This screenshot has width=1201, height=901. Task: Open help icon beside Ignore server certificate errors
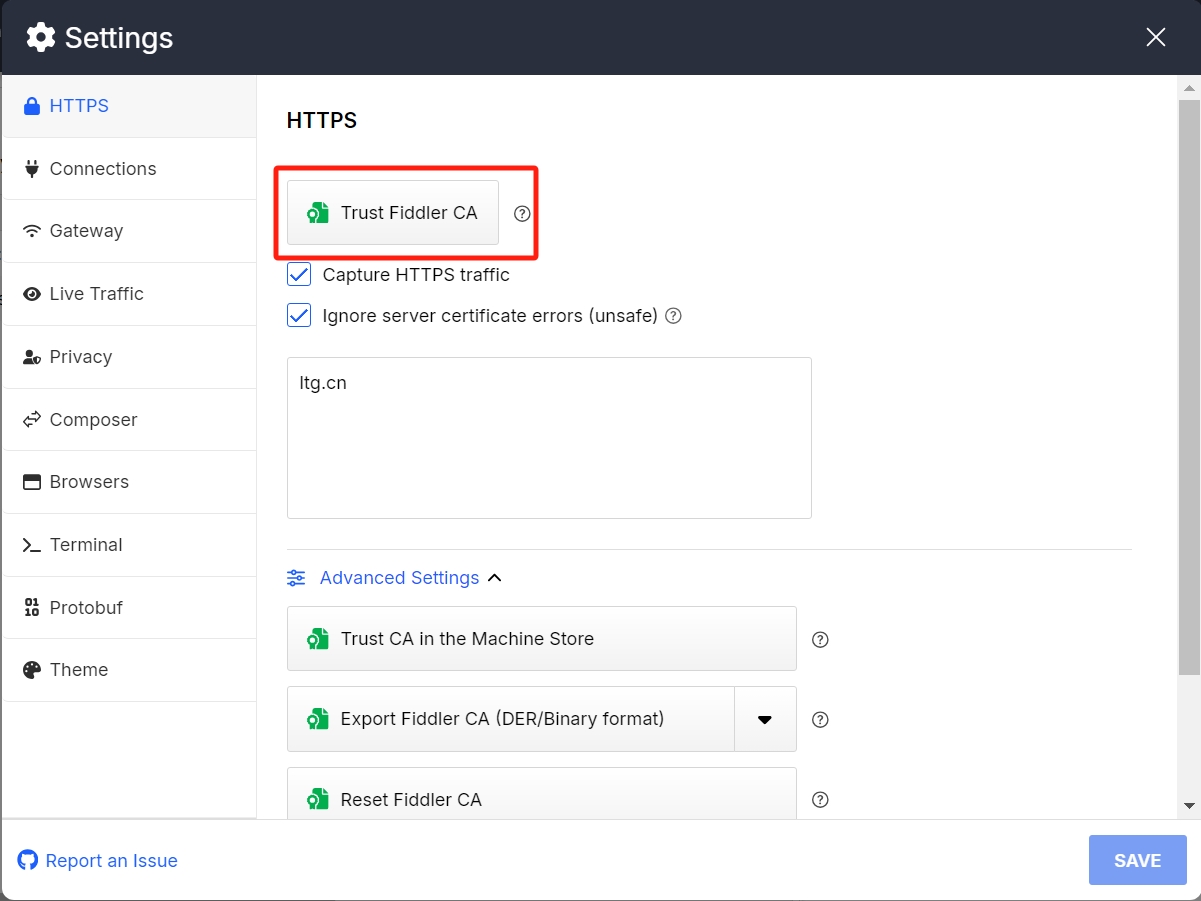[x=674, y=316]
